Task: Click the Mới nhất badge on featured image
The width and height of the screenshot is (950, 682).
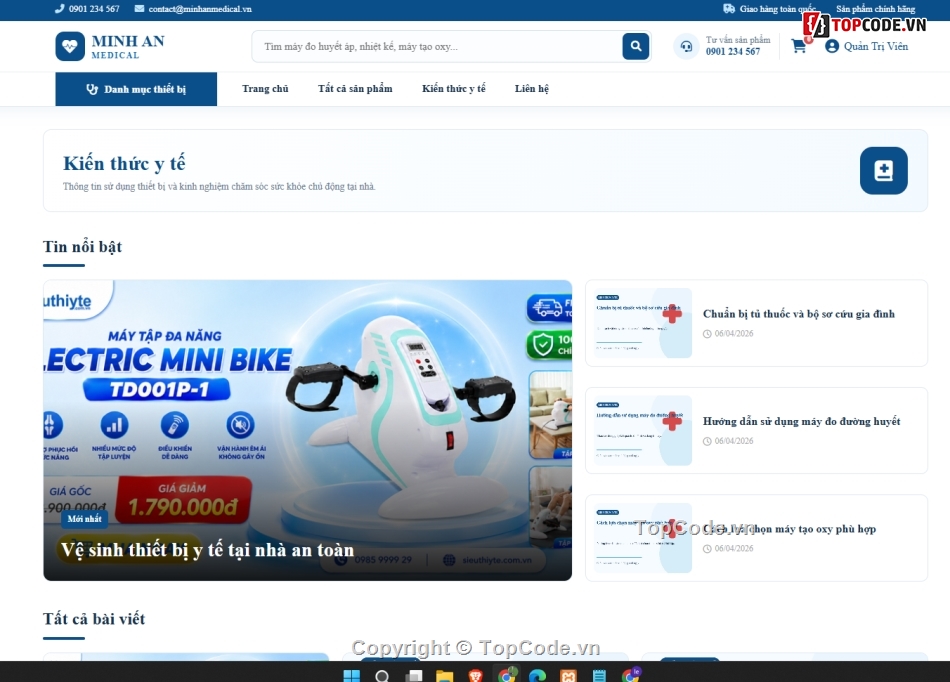Action: tap(84, 518)
